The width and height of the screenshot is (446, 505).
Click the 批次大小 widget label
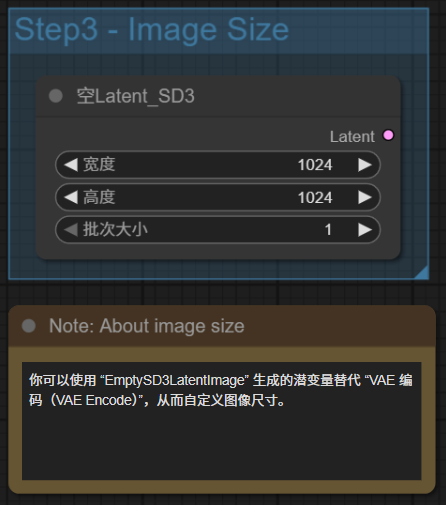tap(115, 230)
